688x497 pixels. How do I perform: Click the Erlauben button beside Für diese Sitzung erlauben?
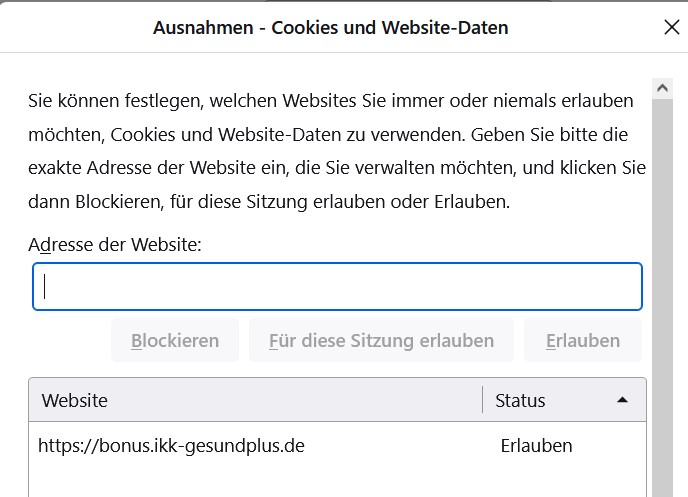pyautogui.click(x=583, y=341)
